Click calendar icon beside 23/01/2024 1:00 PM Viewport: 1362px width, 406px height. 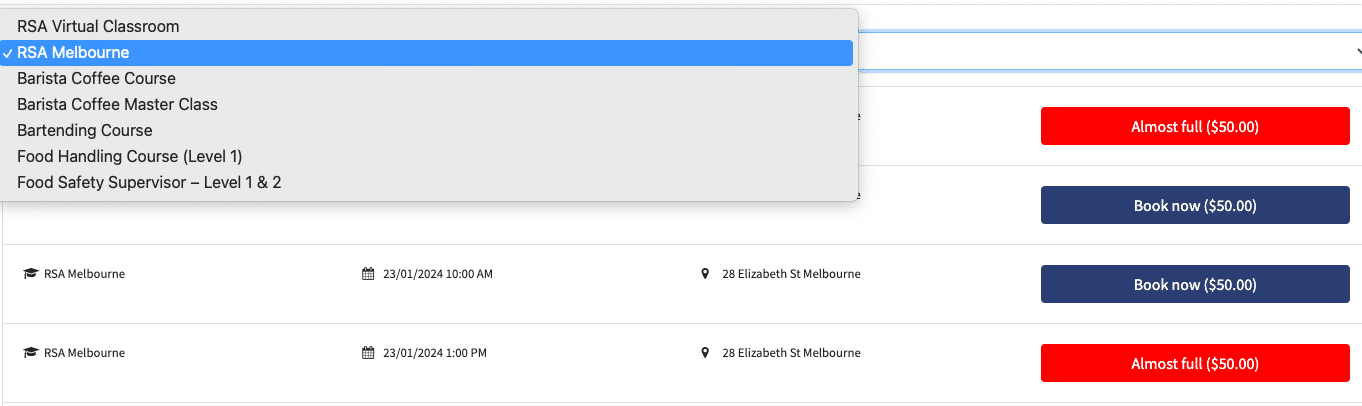tap(367, 353)
